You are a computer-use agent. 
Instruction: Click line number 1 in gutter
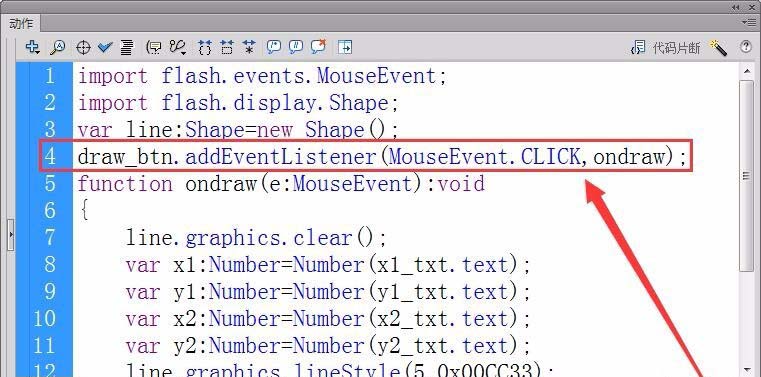click(50, 76)
